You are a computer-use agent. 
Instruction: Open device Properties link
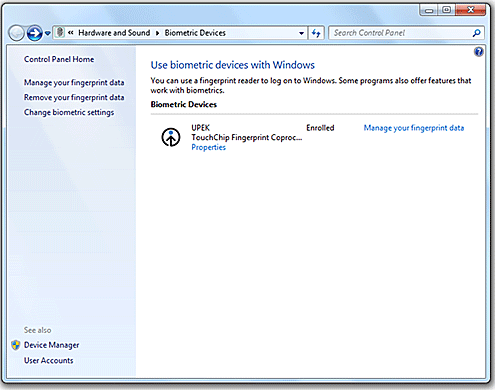pos(208,147)
